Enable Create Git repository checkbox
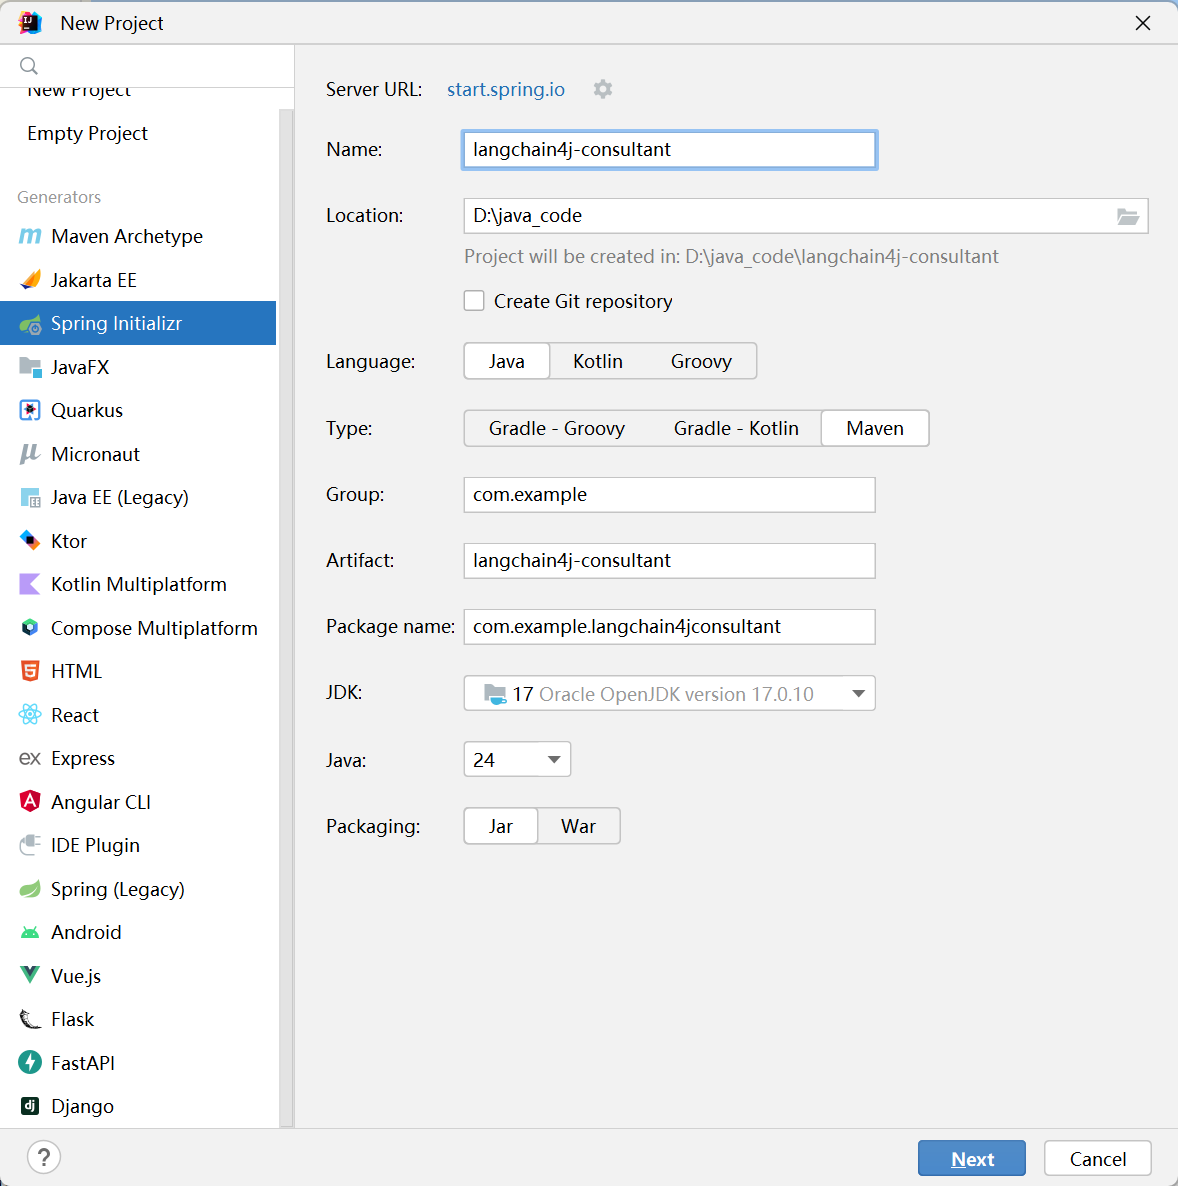This screenshot has width=1178, height=1186. point(474,301)
